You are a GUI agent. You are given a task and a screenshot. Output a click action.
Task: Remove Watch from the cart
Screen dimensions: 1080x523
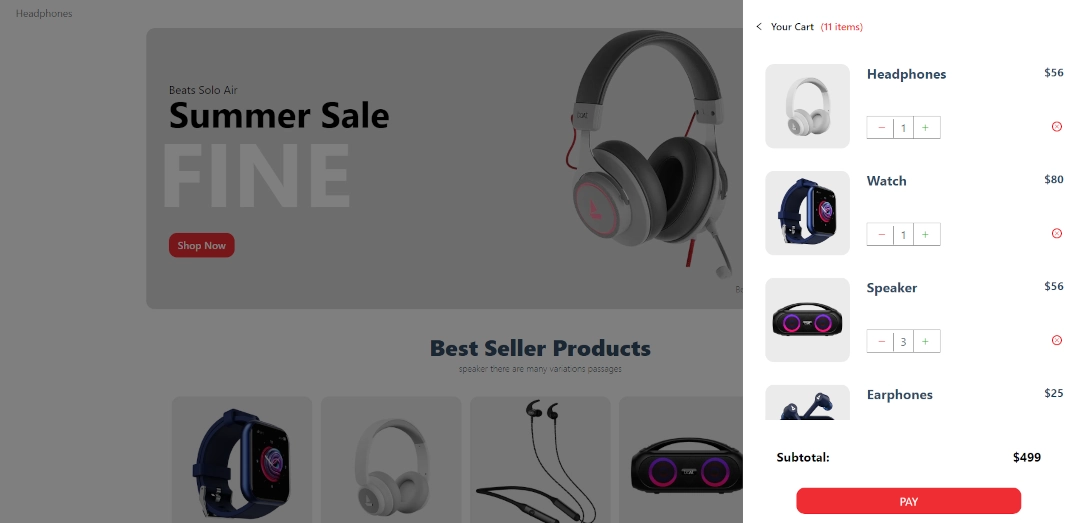pyautogui.click(x=1057, y=234)
